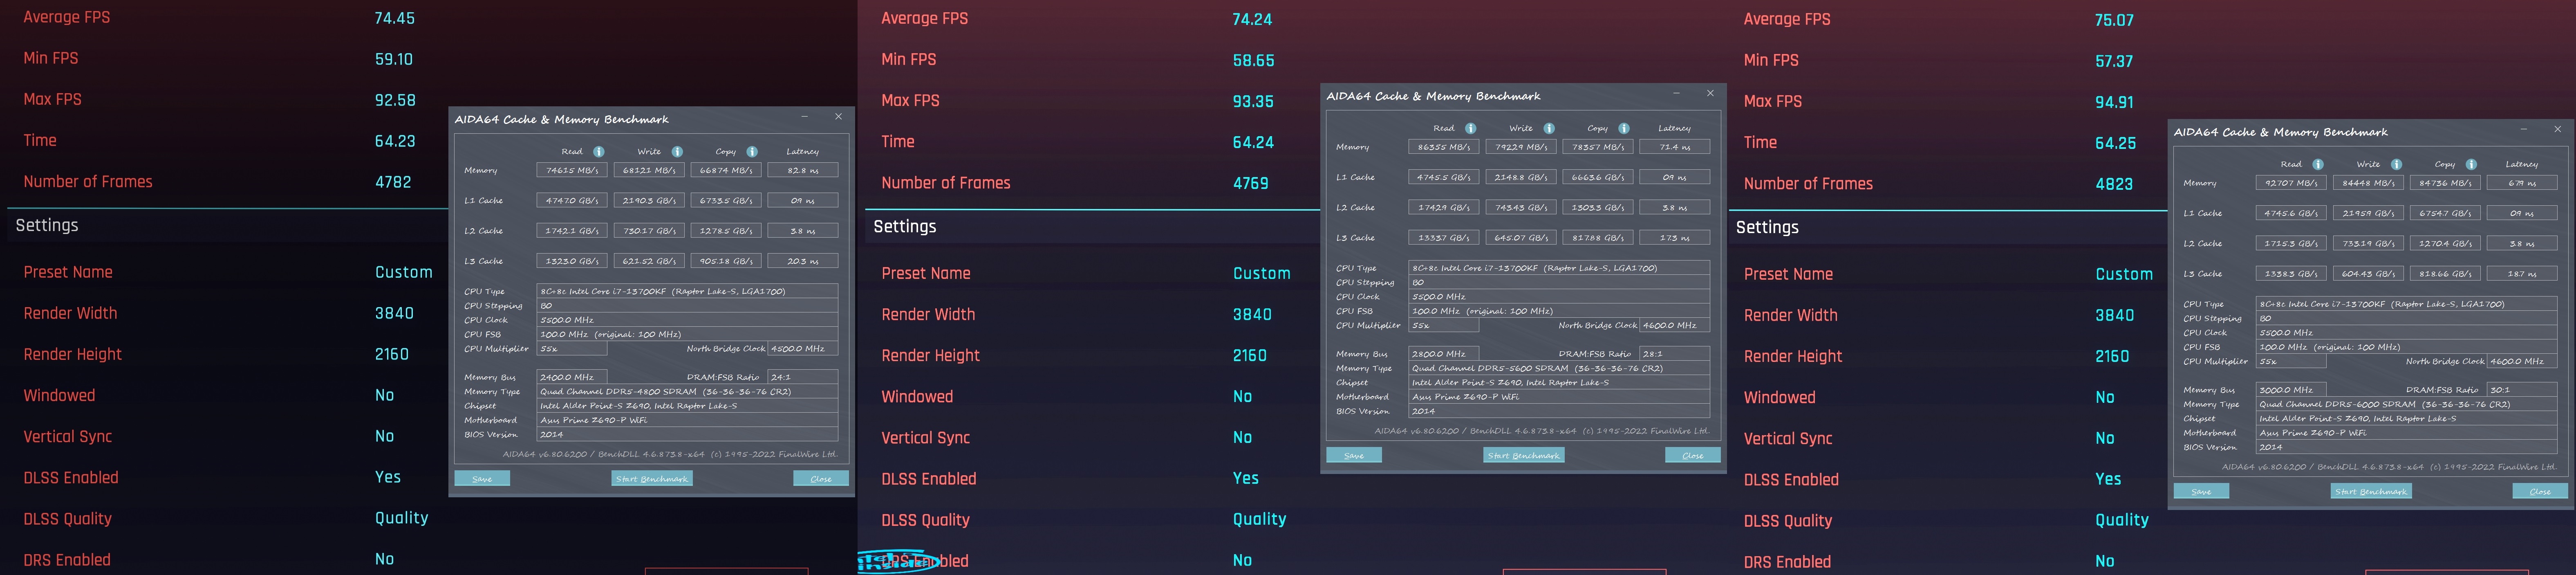Click Write info icon in DDR5-4800 AIDA64 window
This screenshot has height=575, width=2576.
pyautogui.click(x=677, y=152)
